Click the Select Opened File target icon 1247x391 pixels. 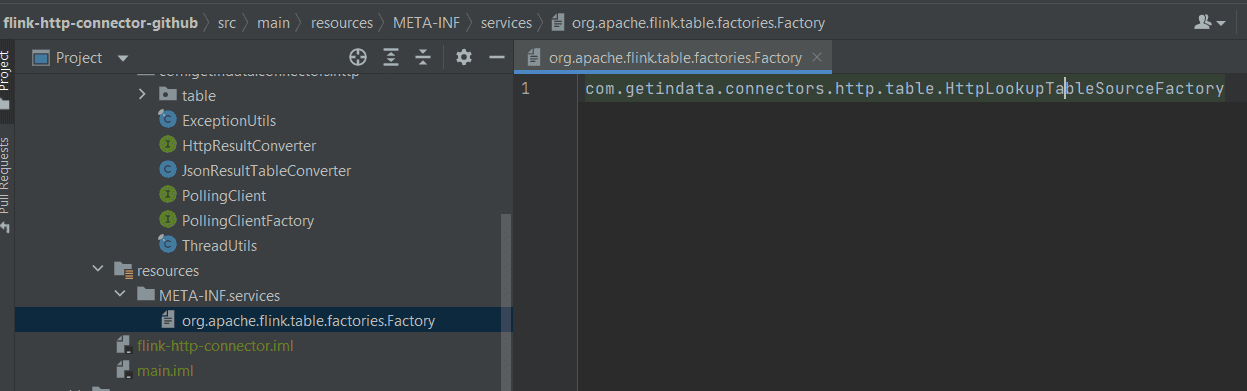pyautogui.click(x=357, y=58)
